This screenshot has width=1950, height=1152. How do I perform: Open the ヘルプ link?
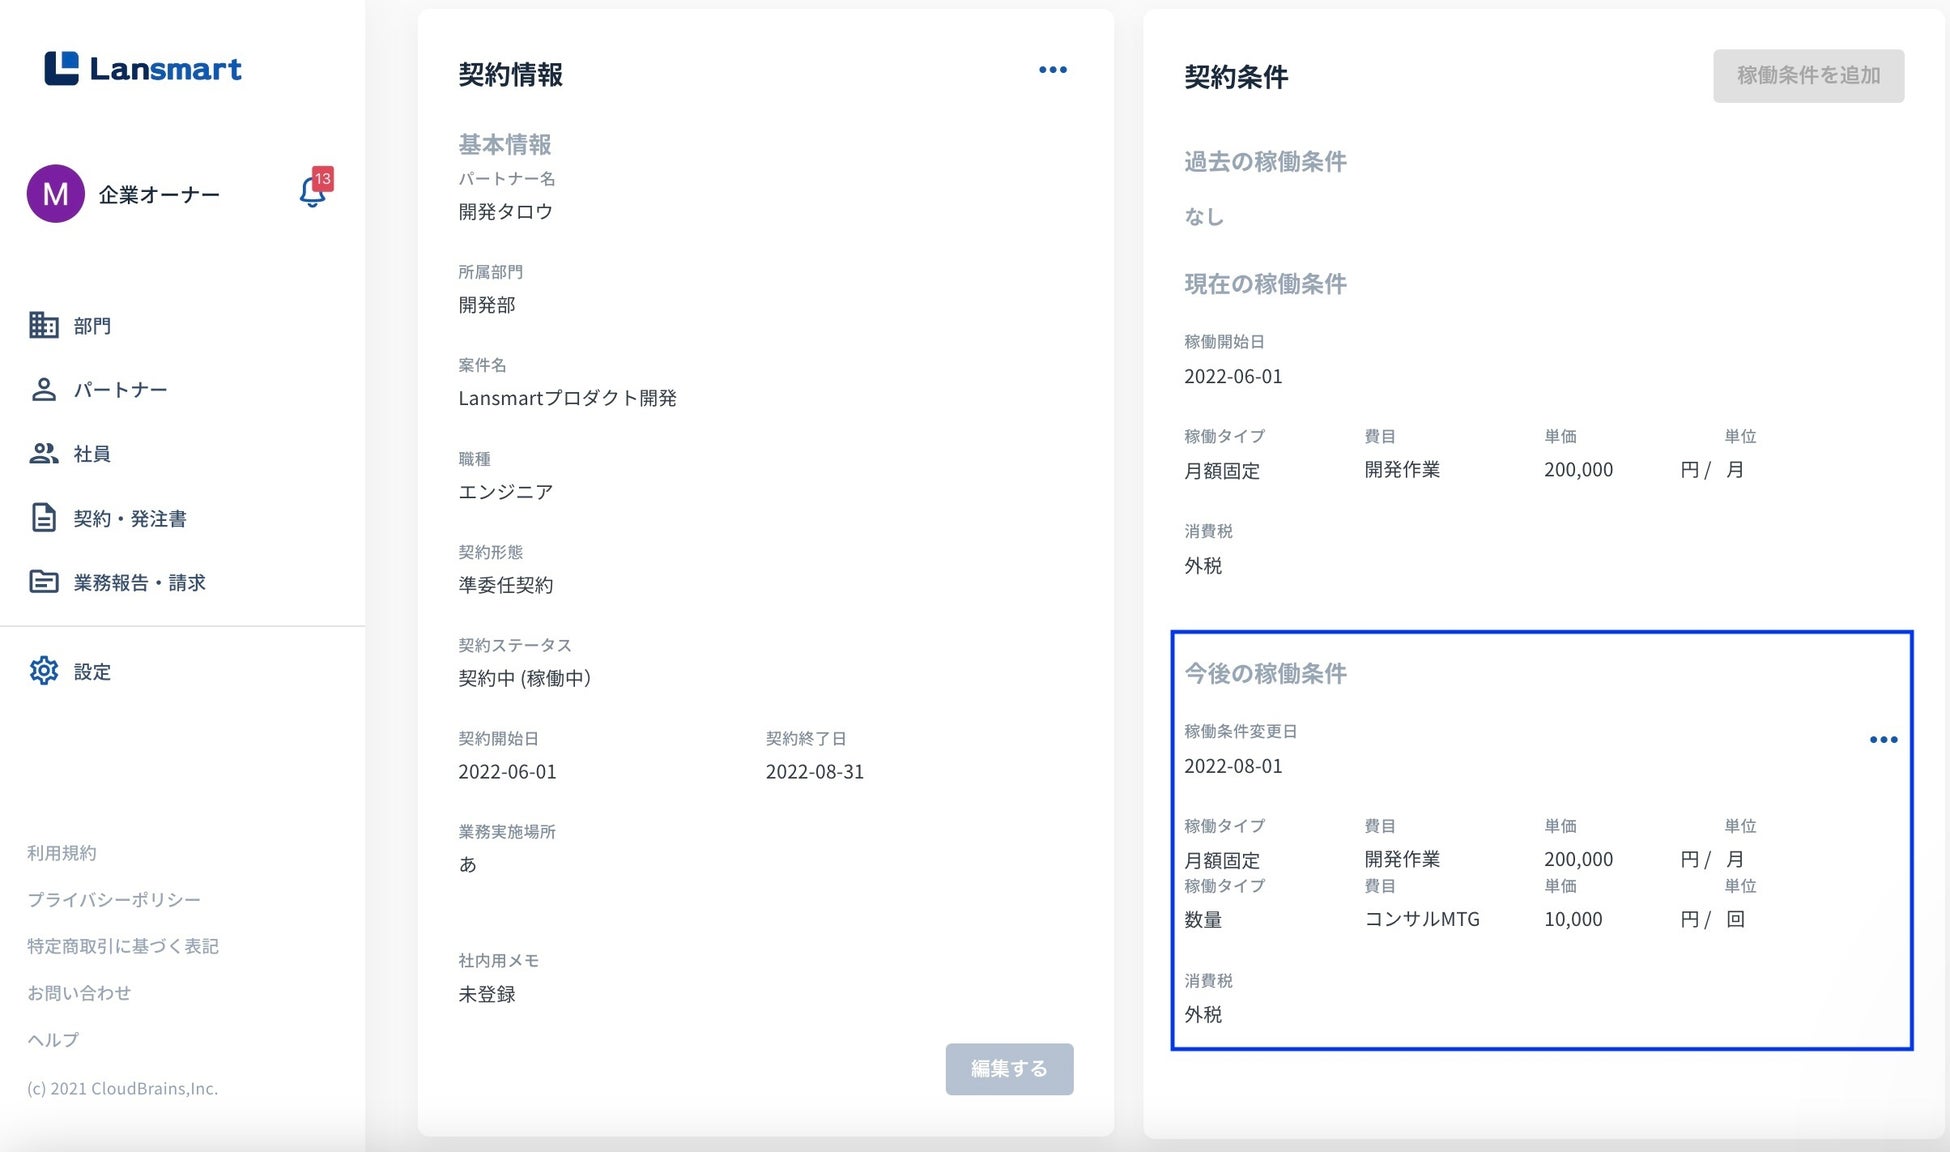point(53,1040)
